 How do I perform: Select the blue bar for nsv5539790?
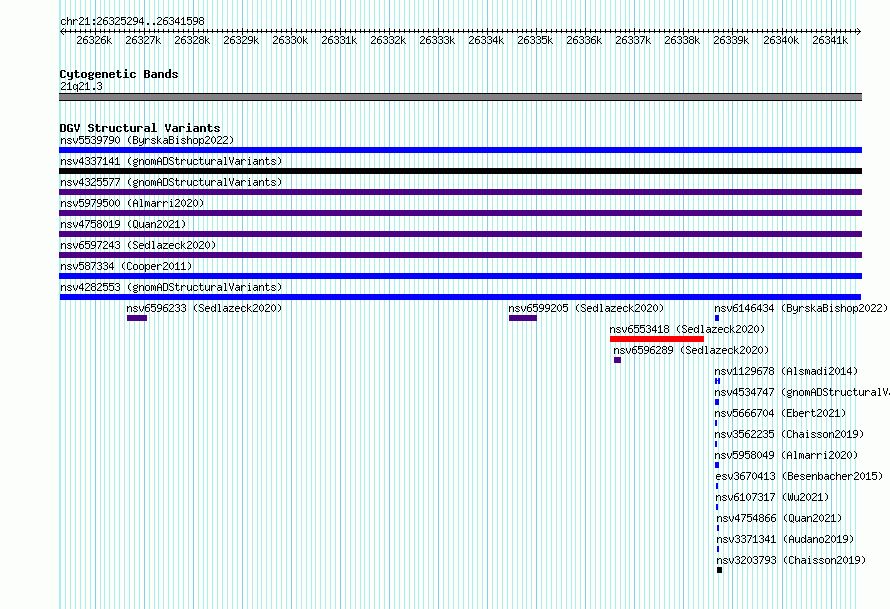pyautogui.click(x=460, y=150)
